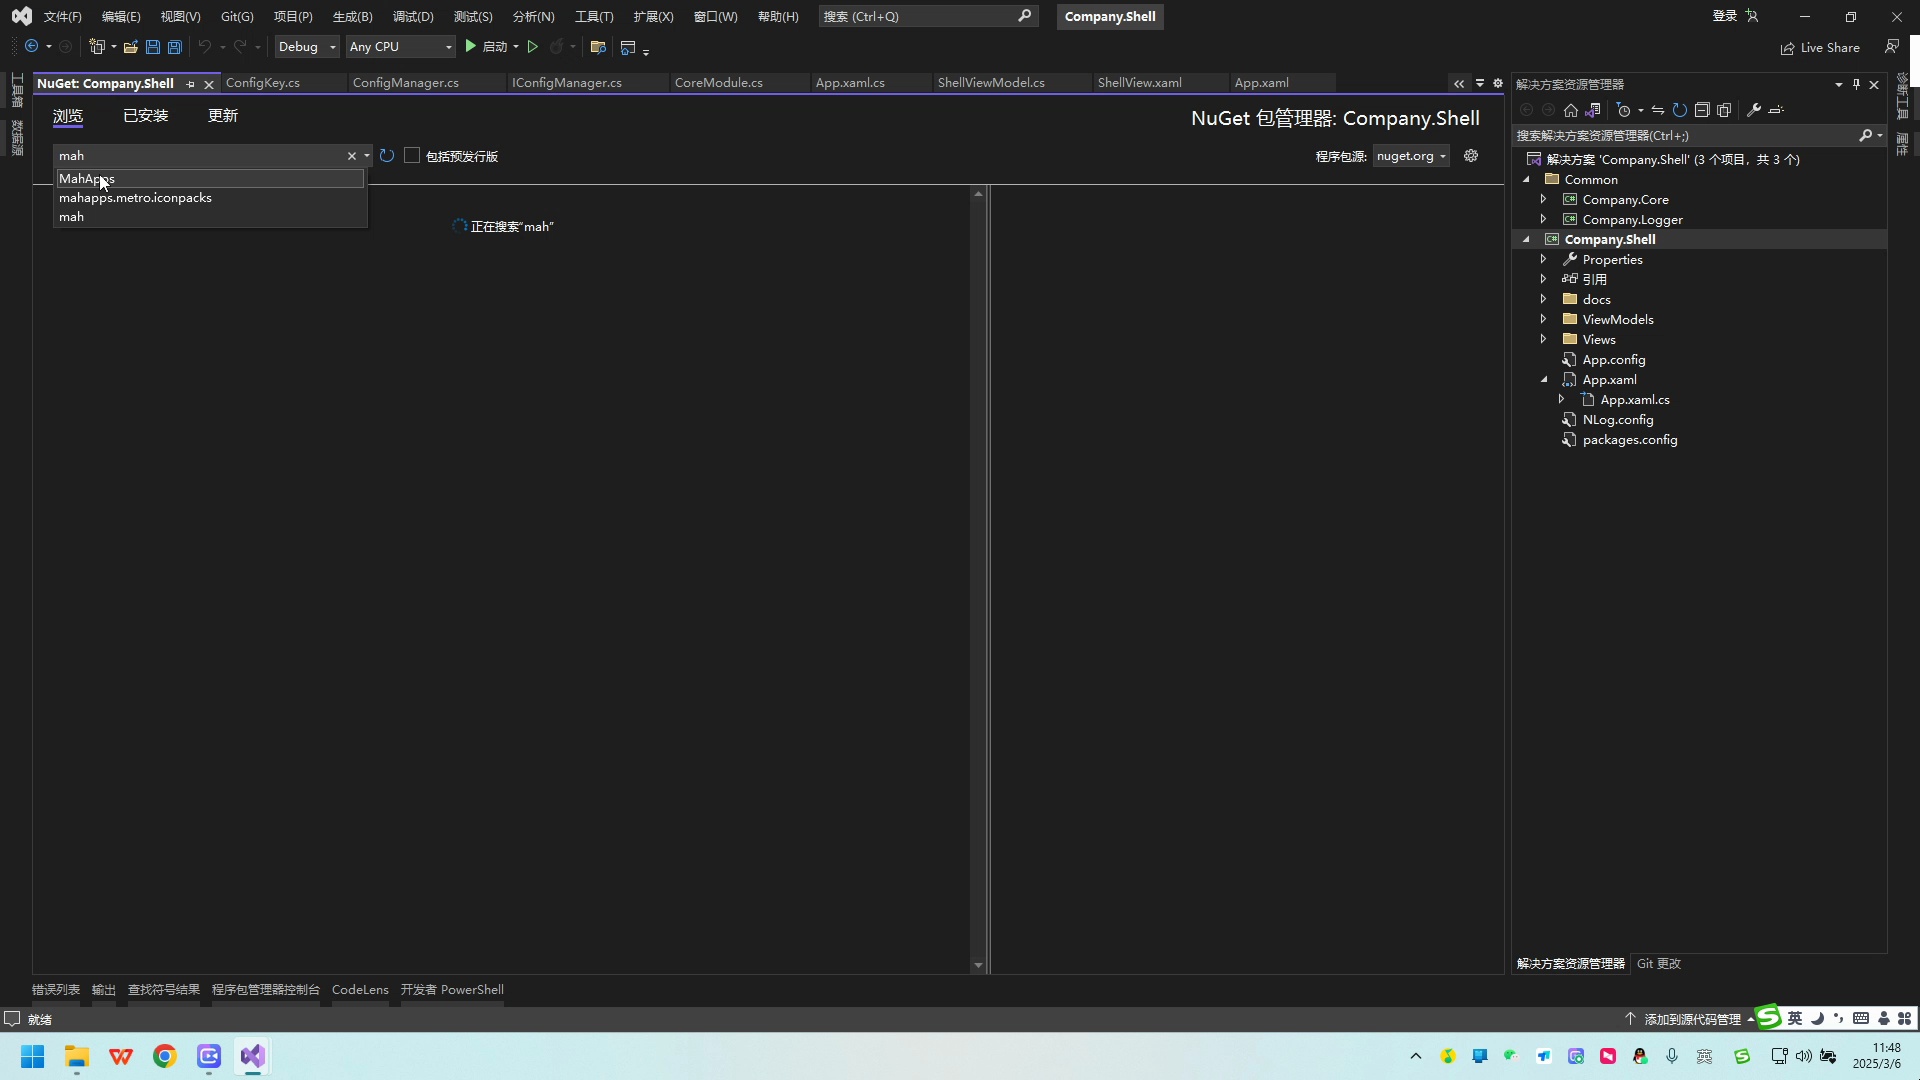Toggle the 英 input method indicator in tray
Viewport: 1920px width, 1080px height.
[1796, 1018]
